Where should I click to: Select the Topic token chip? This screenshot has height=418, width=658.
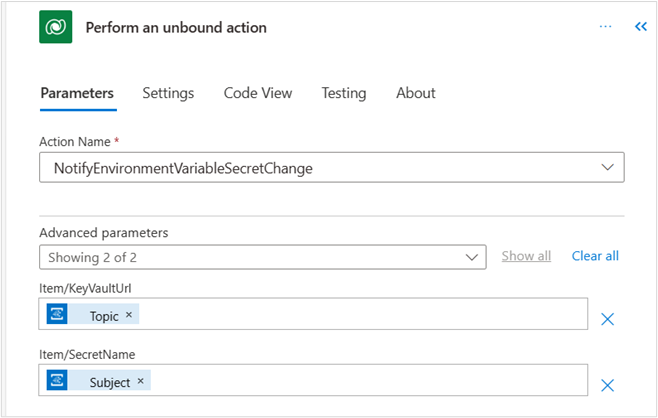point(93,314)
